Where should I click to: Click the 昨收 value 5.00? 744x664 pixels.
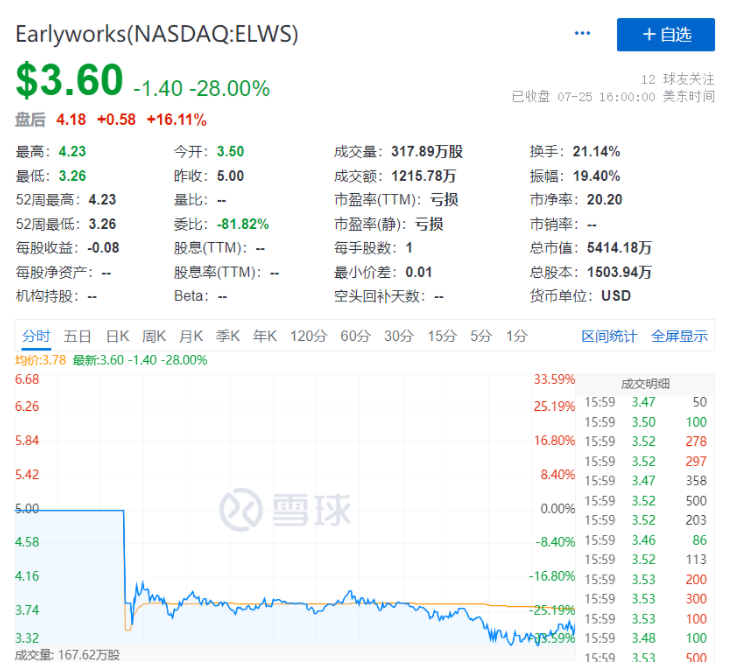231,176
